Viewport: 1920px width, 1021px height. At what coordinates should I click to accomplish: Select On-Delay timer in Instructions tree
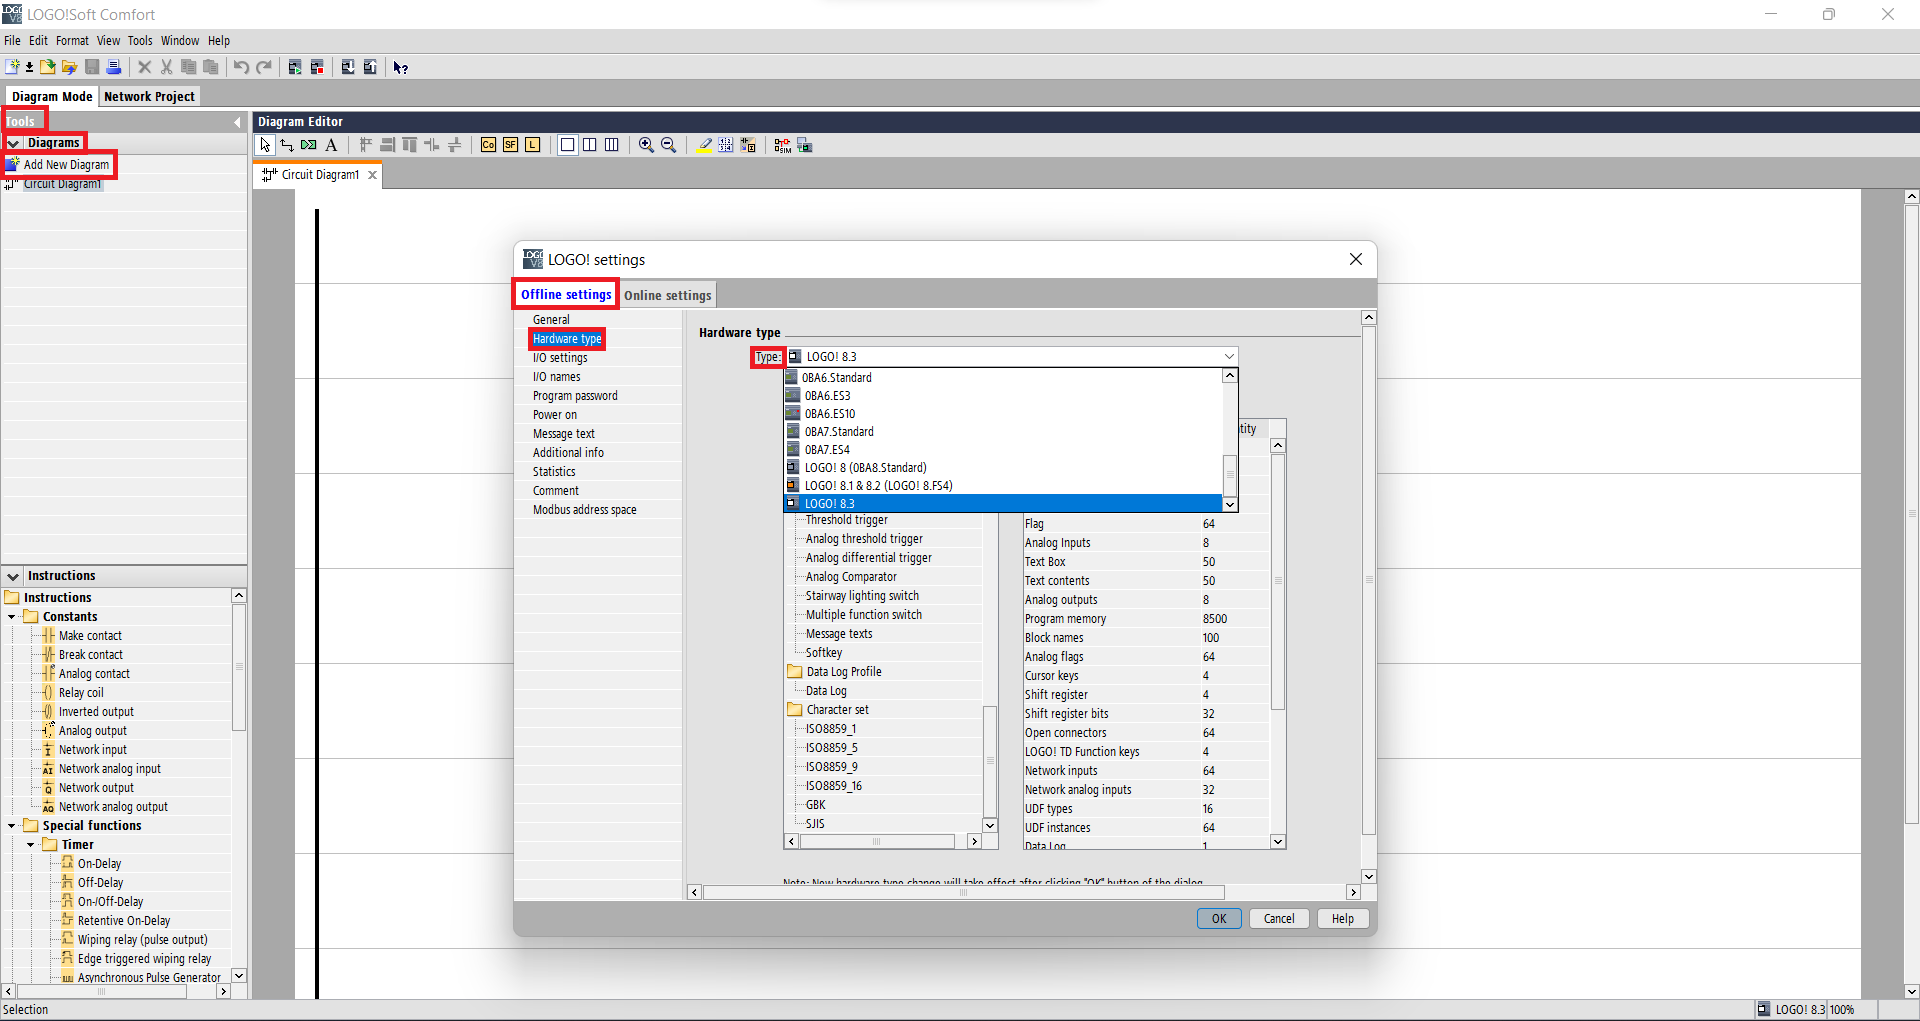click(x=100, y=864)
